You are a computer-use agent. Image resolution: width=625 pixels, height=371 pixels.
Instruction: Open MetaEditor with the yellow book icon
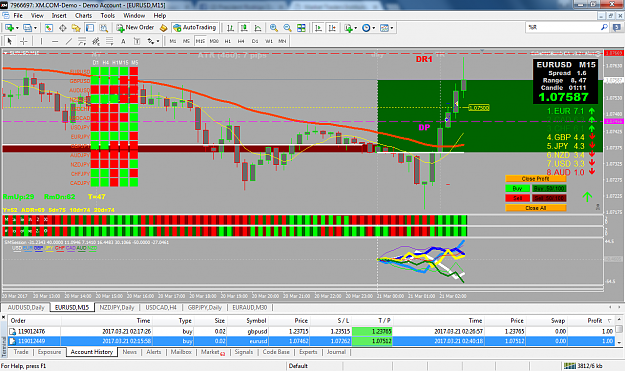[163, 27]
